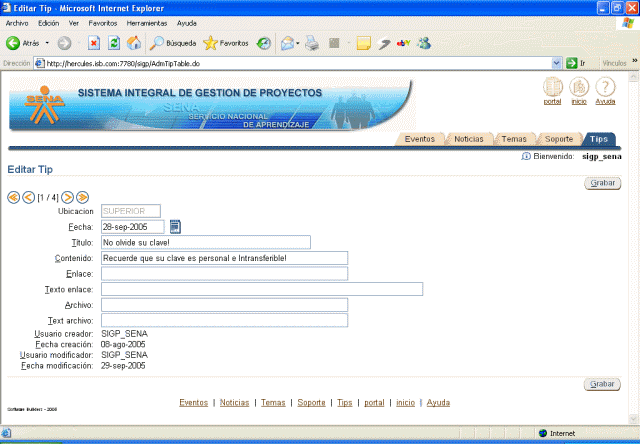Viewport: 640px width, 444px height.
Task: Open the Edición menu
Action: tap(49, 23)
